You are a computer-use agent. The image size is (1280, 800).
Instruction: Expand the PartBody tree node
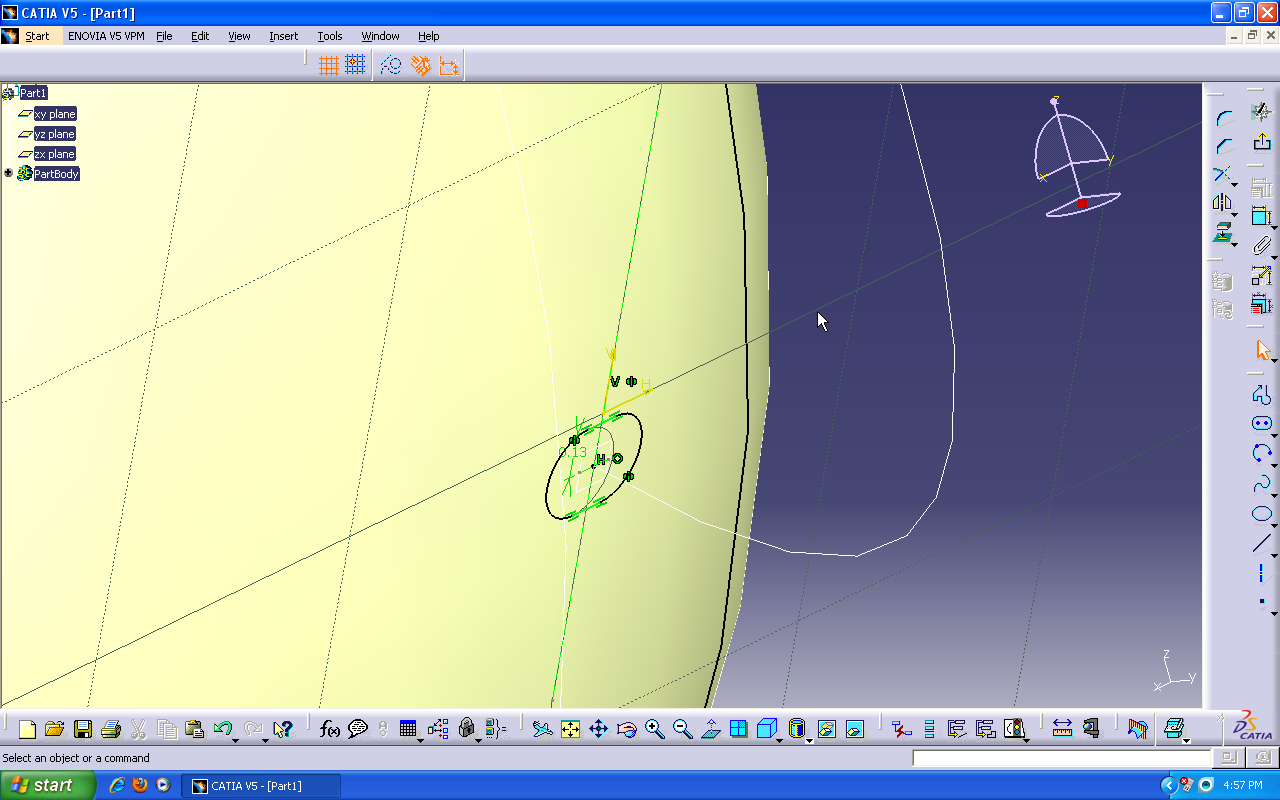point(9,173)
